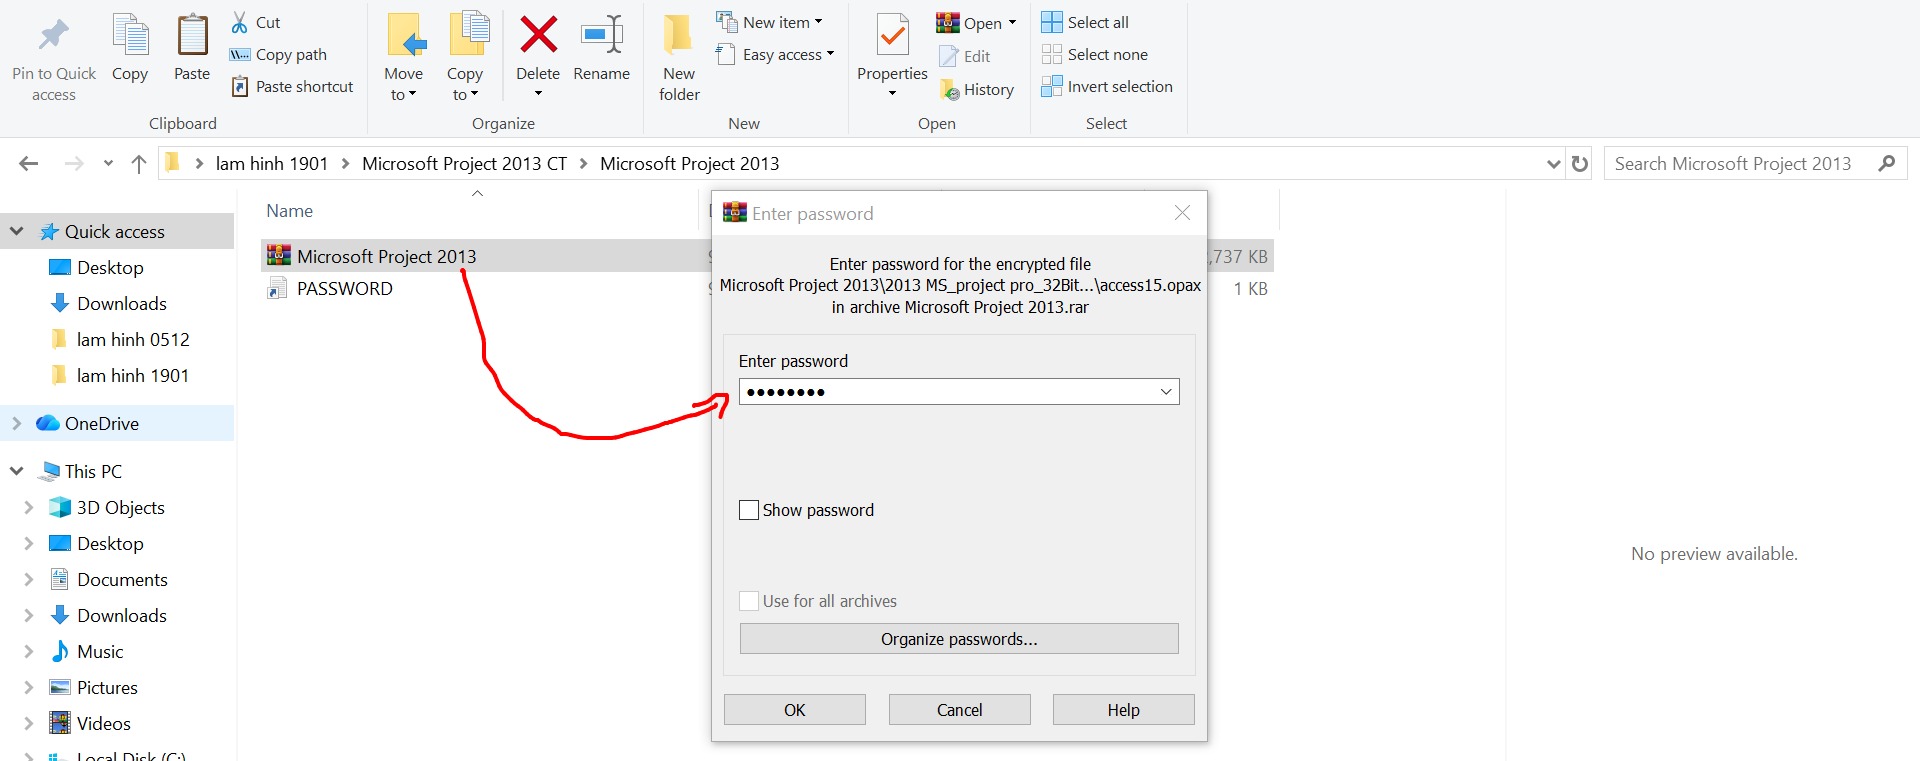Expand the Move to dropdown

point(403,95)
